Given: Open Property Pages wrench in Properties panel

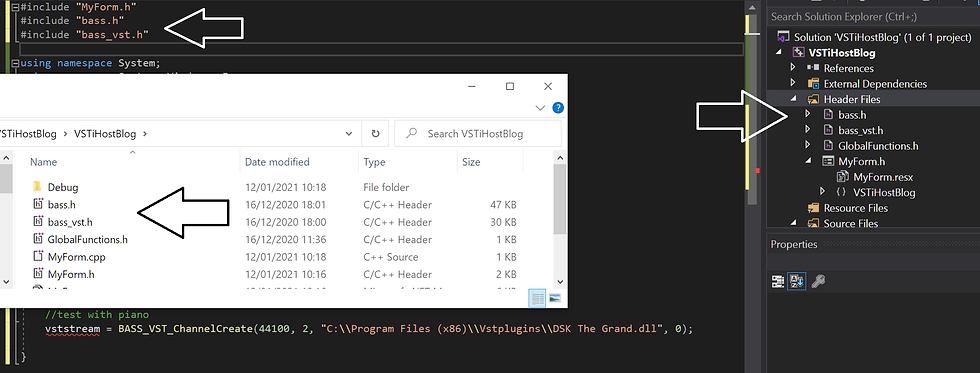Looking at the screenshot, I should pos(818,282).
